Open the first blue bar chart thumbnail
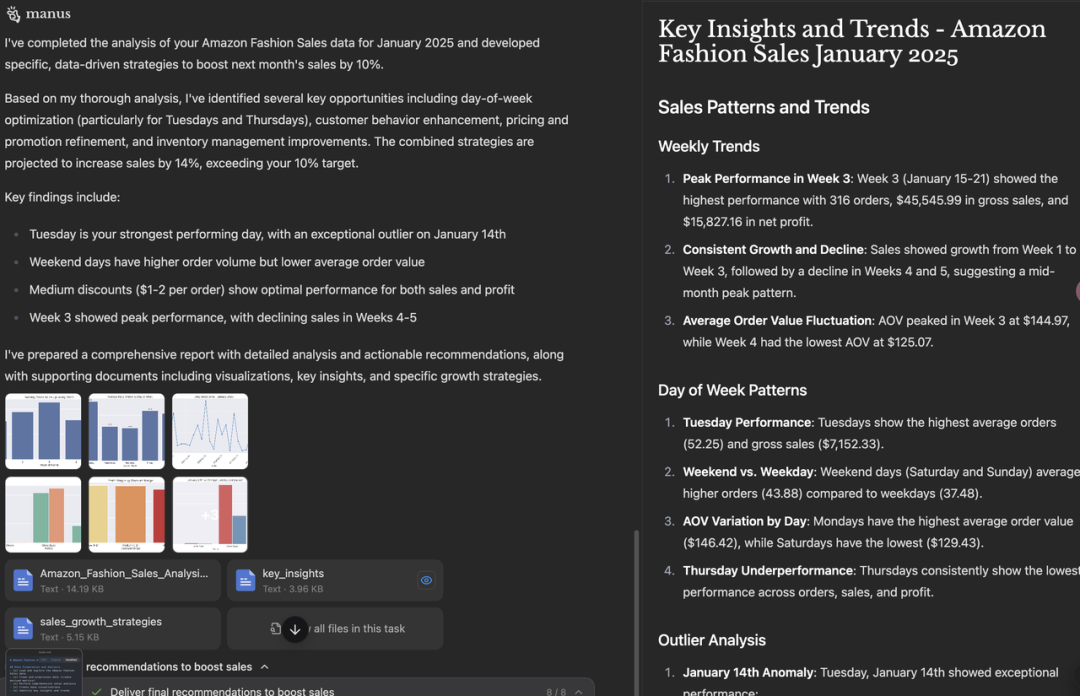1080x696 pixels. pos(43,431)
